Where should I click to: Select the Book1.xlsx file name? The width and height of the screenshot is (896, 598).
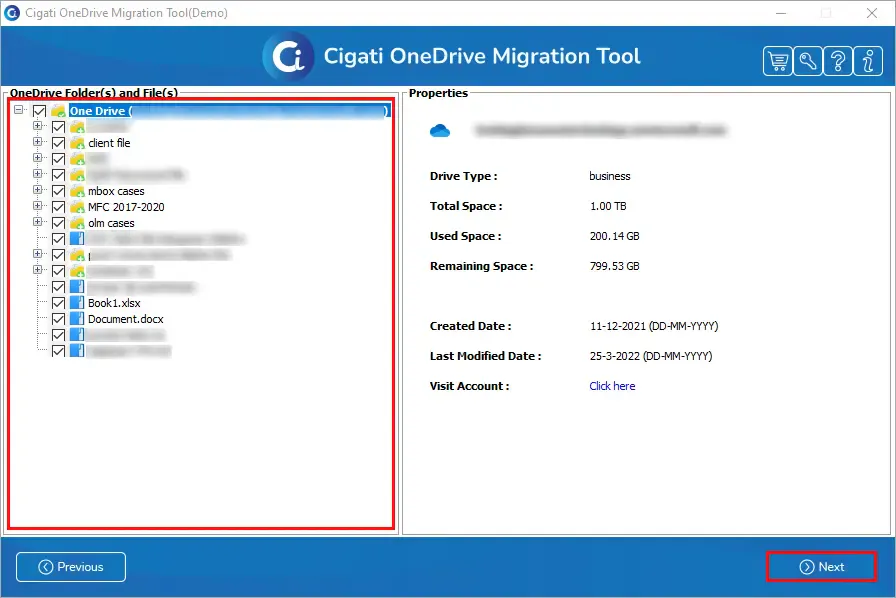click(114, 303)
